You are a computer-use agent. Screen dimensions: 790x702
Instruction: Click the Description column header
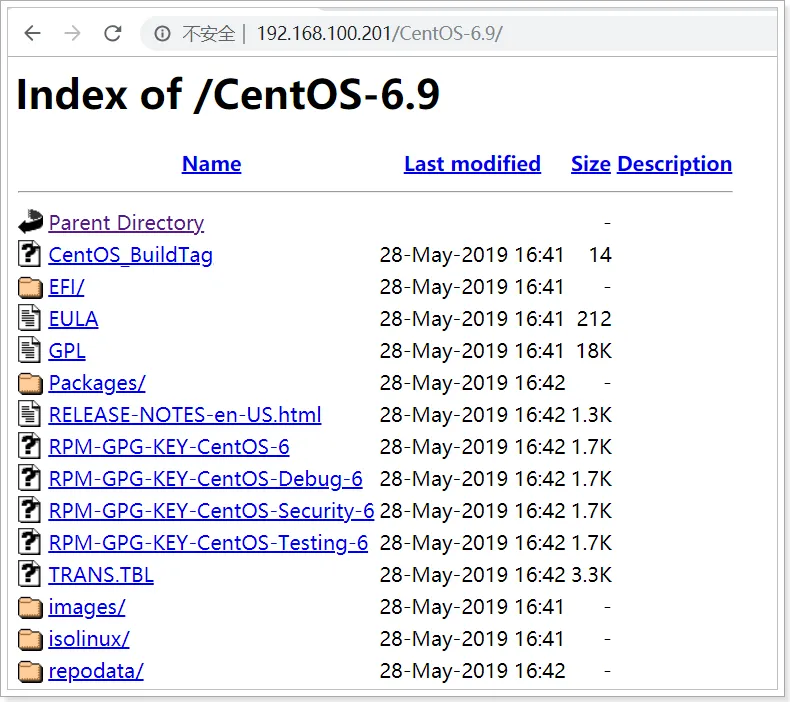(674, 164)
